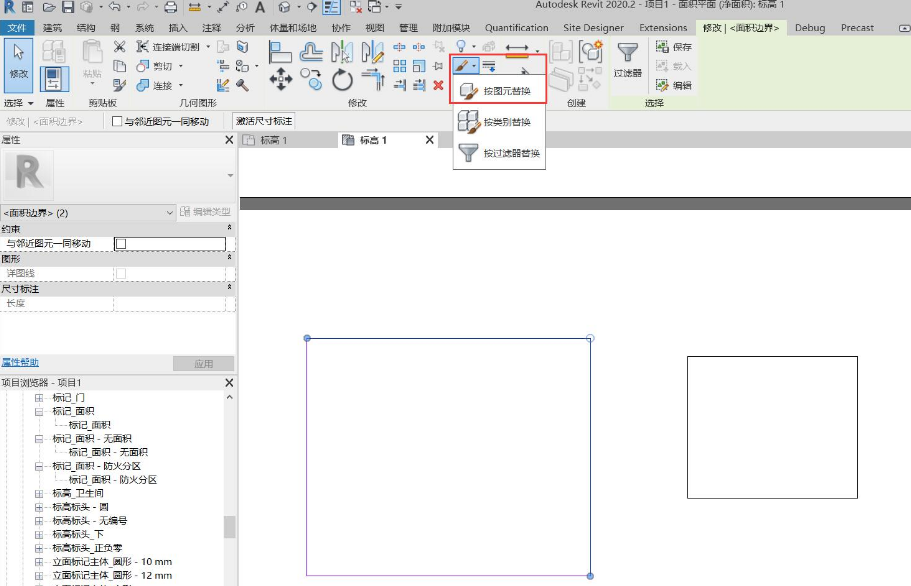Collapse the 标记_面积 - 防火分区 tree node
This screenshot has height=586, width=911.
click(39, 466)
